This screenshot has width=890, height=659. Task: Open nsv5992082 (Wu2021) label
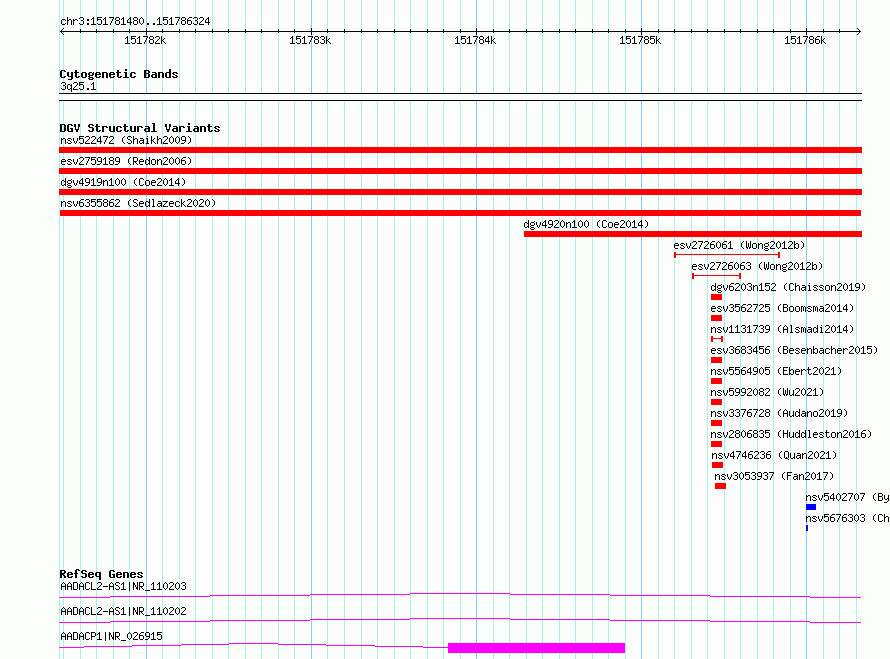coord(767,392)
